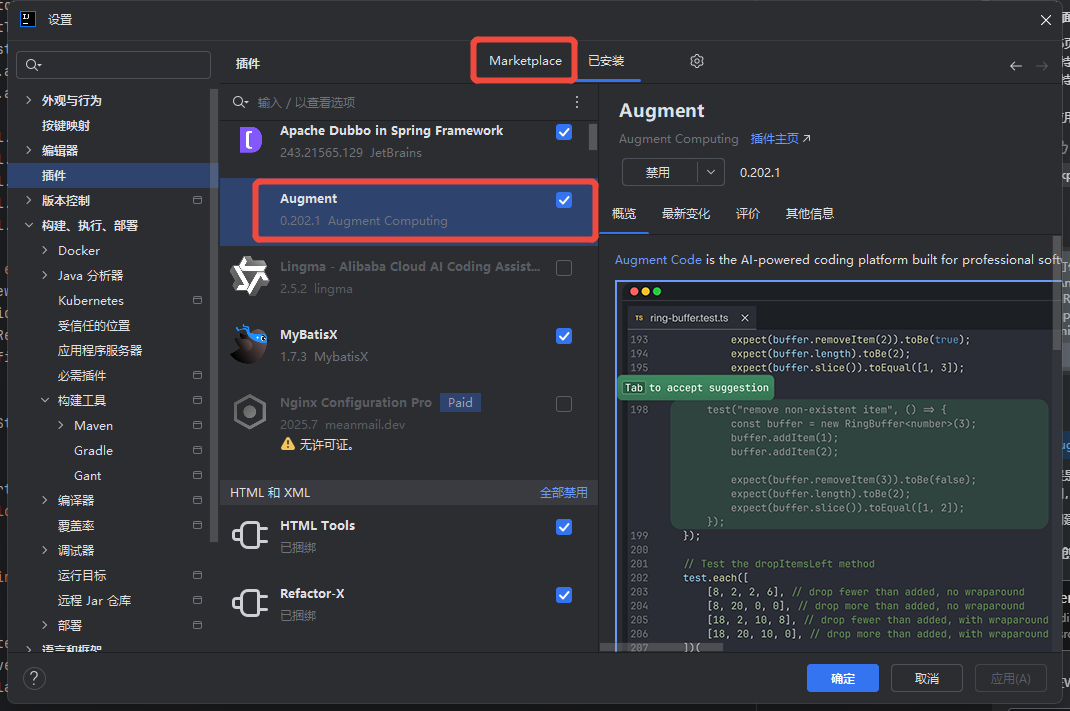The height and width of the screenshot is (711, 1070).
Task: Click the project-level icon next to 远程 Jar 仓库
Action: (x=197, y=600)
